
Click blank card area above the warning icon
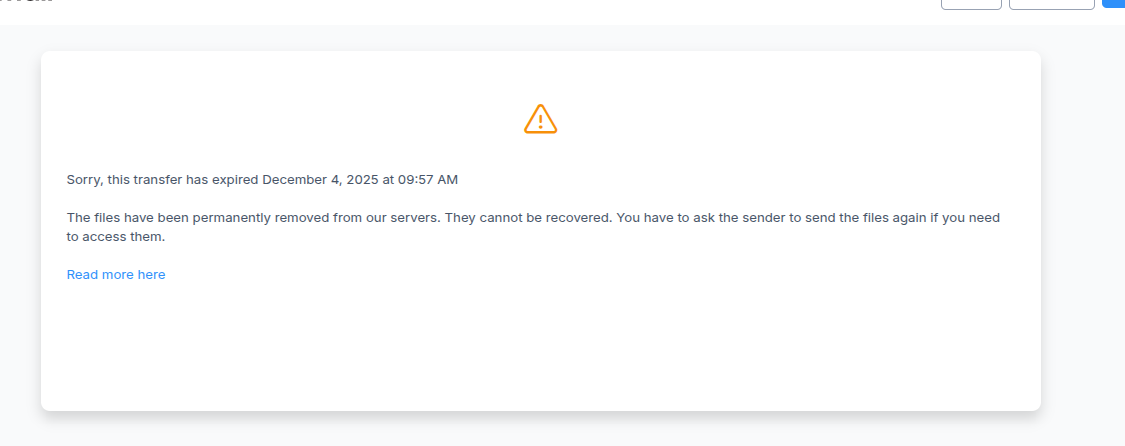[x=540, y=75]
